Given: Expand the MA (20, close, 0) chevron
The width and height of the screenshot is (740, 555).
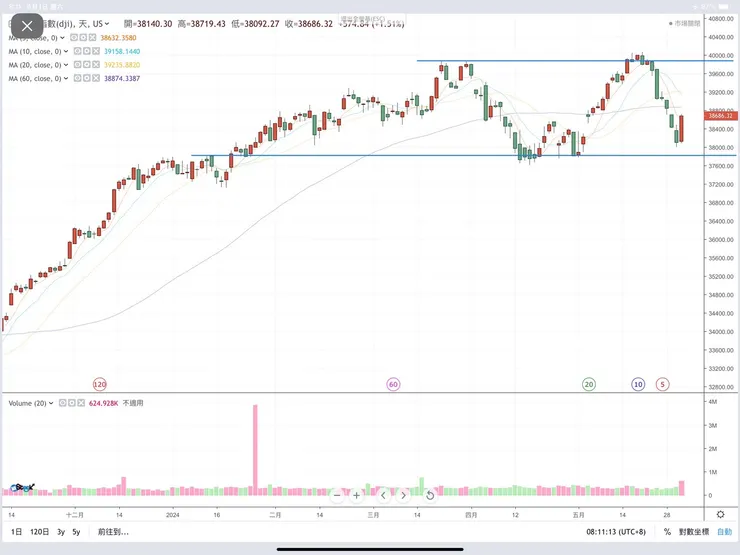Looking at the screenshot, I should click(66, 65).
